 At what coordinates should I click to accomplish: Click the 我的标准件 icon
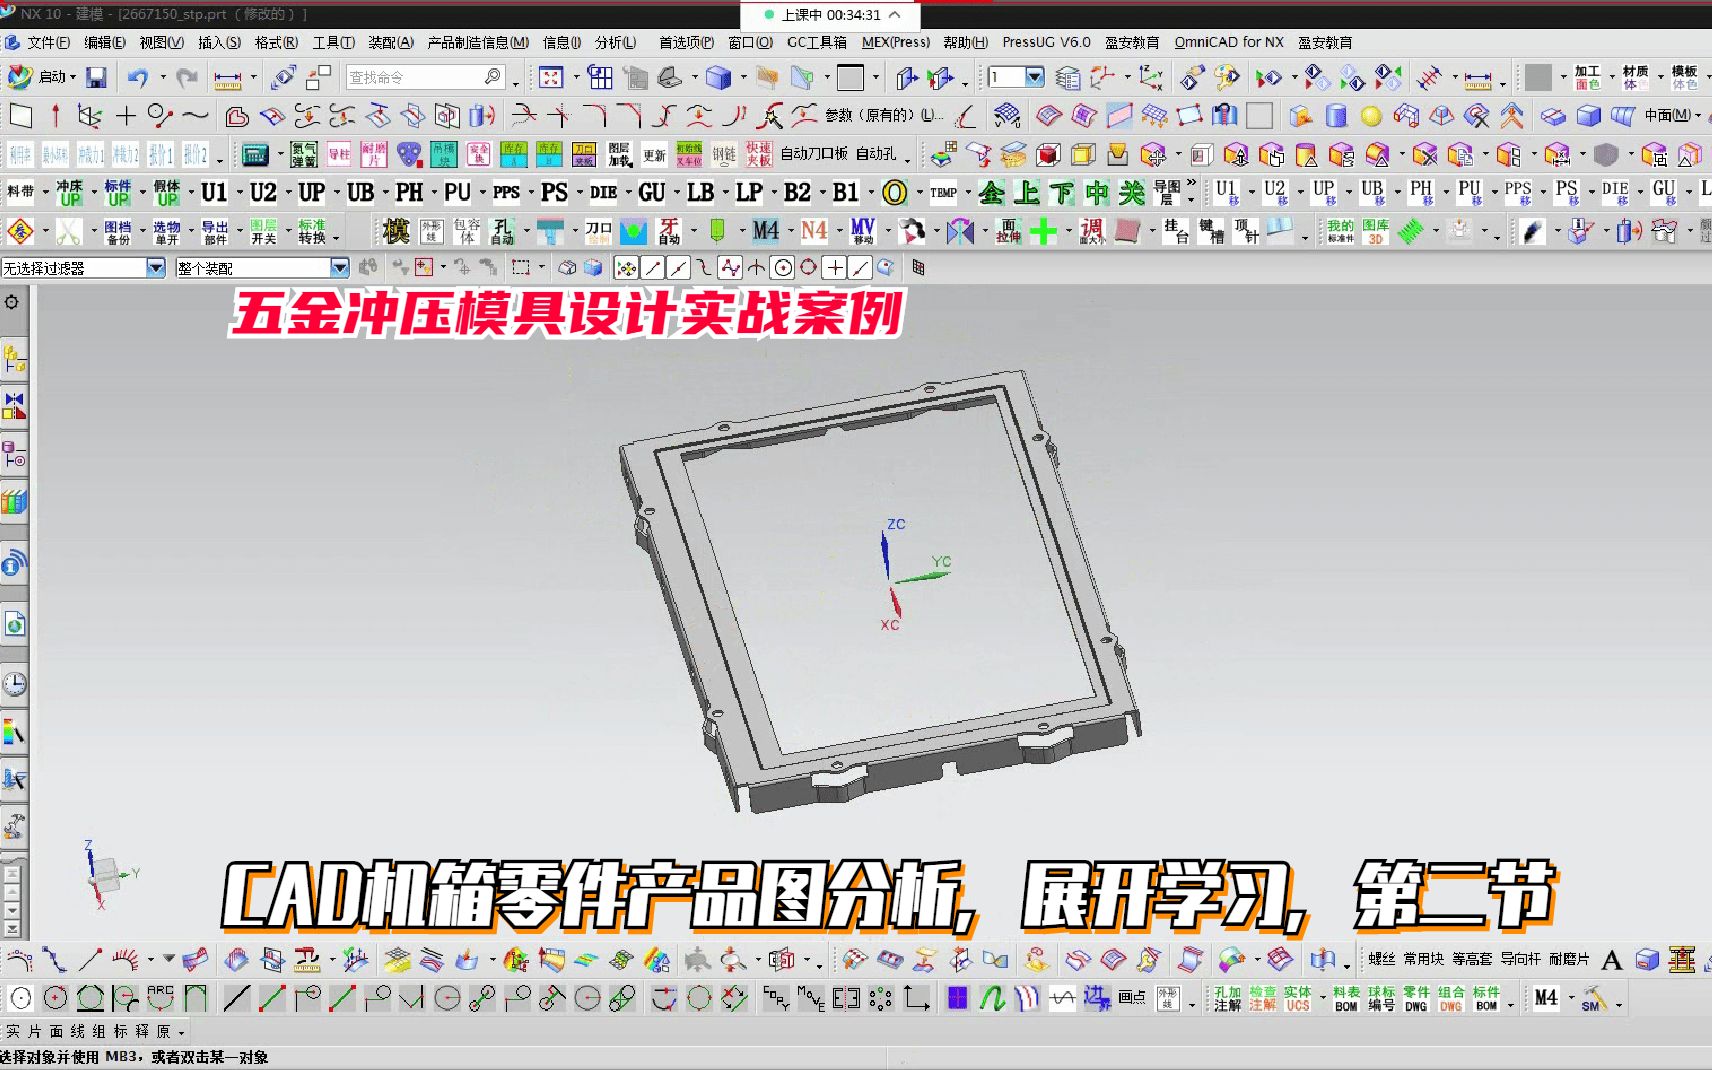point(1341,230)
